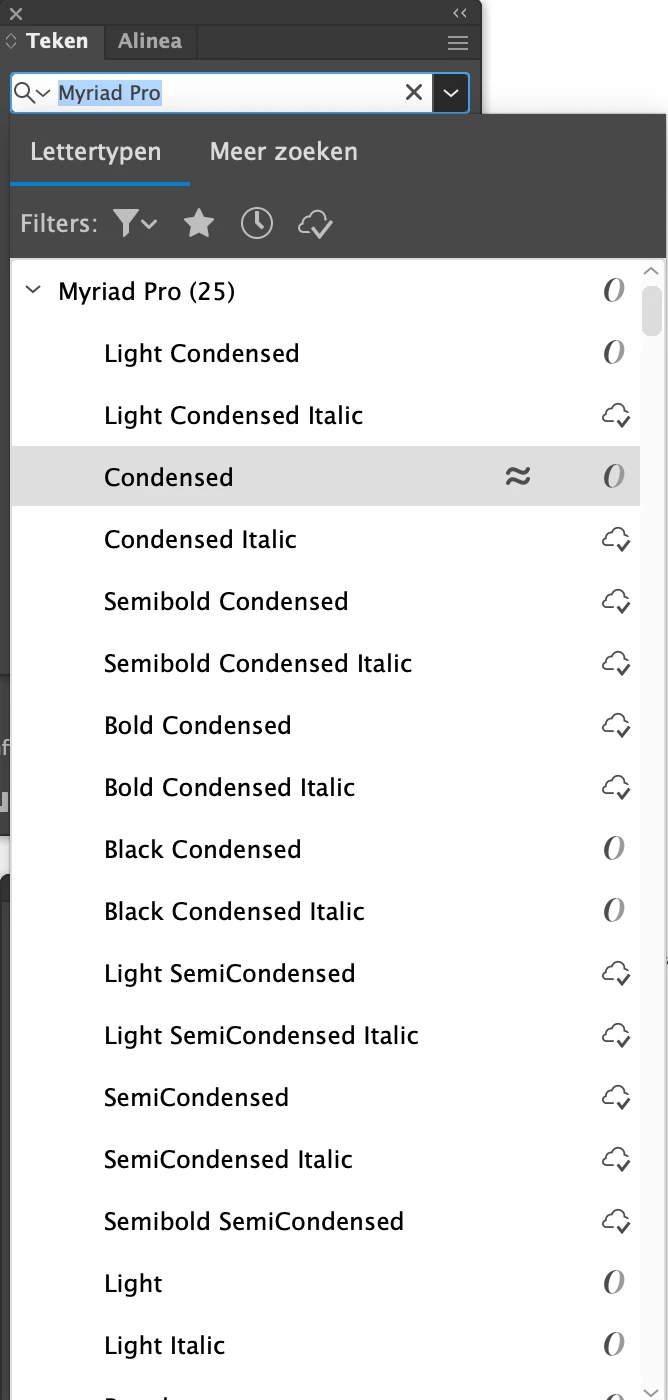Select Semibold Condensed Italic font style
Image resolution: width=668 pixels, height=1400 pixels.
pyautogui.click(x=257, y=664)
